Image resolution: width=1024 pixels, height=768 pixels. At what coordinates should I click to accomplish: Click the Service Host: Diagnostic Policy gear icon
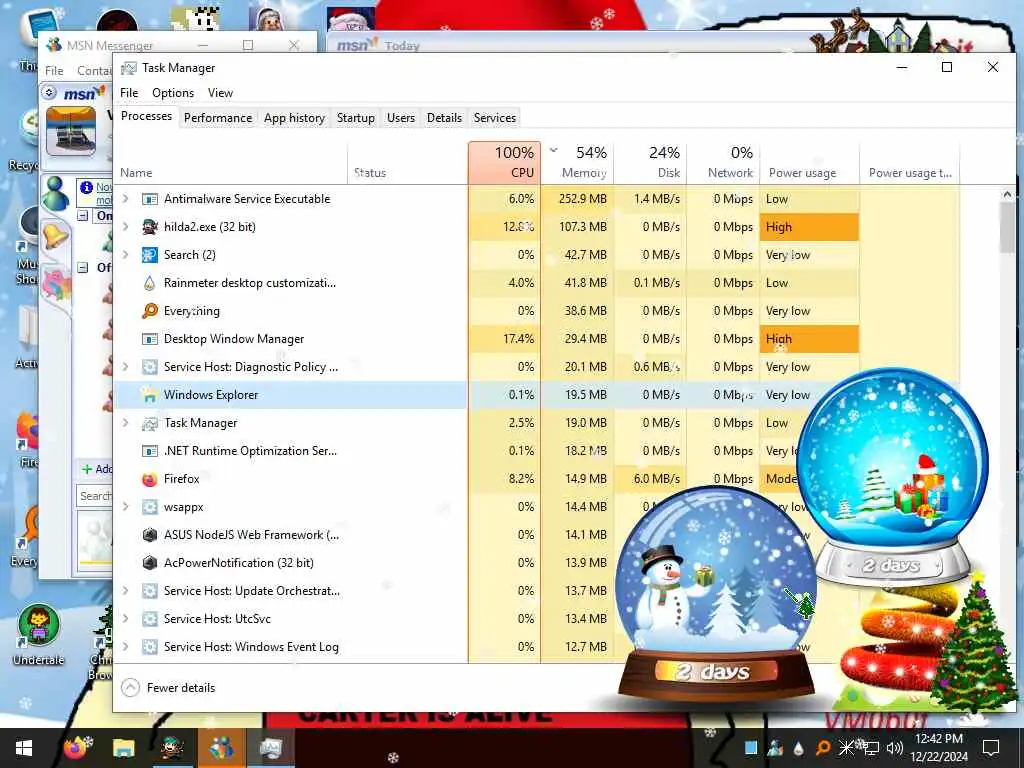[x=150, y=367]
